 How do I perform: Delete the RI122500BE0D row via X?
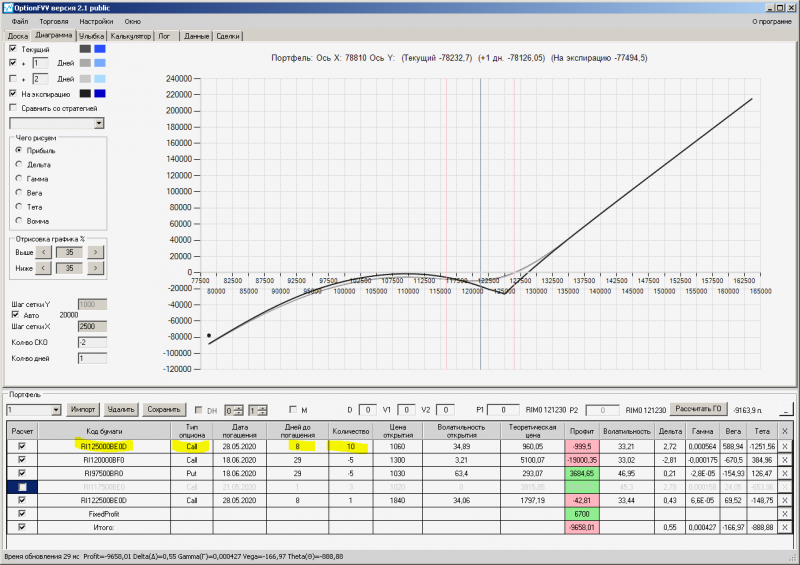coord(785,500)
